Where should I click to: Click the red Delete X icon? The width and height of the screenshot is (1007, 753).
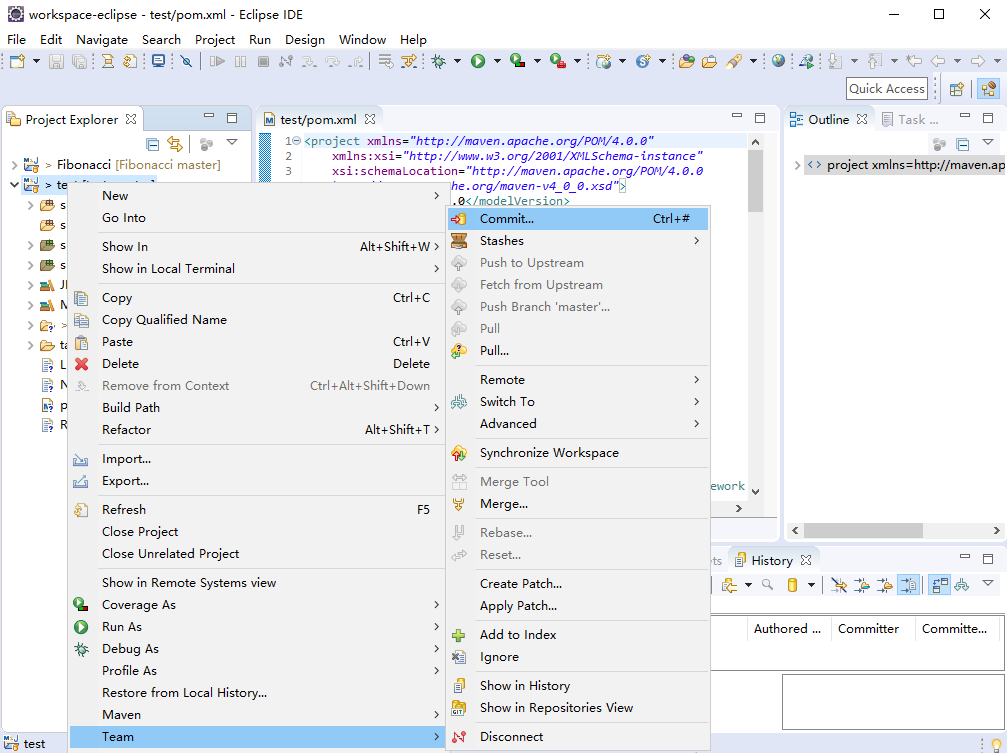click(x=82, y=364)
